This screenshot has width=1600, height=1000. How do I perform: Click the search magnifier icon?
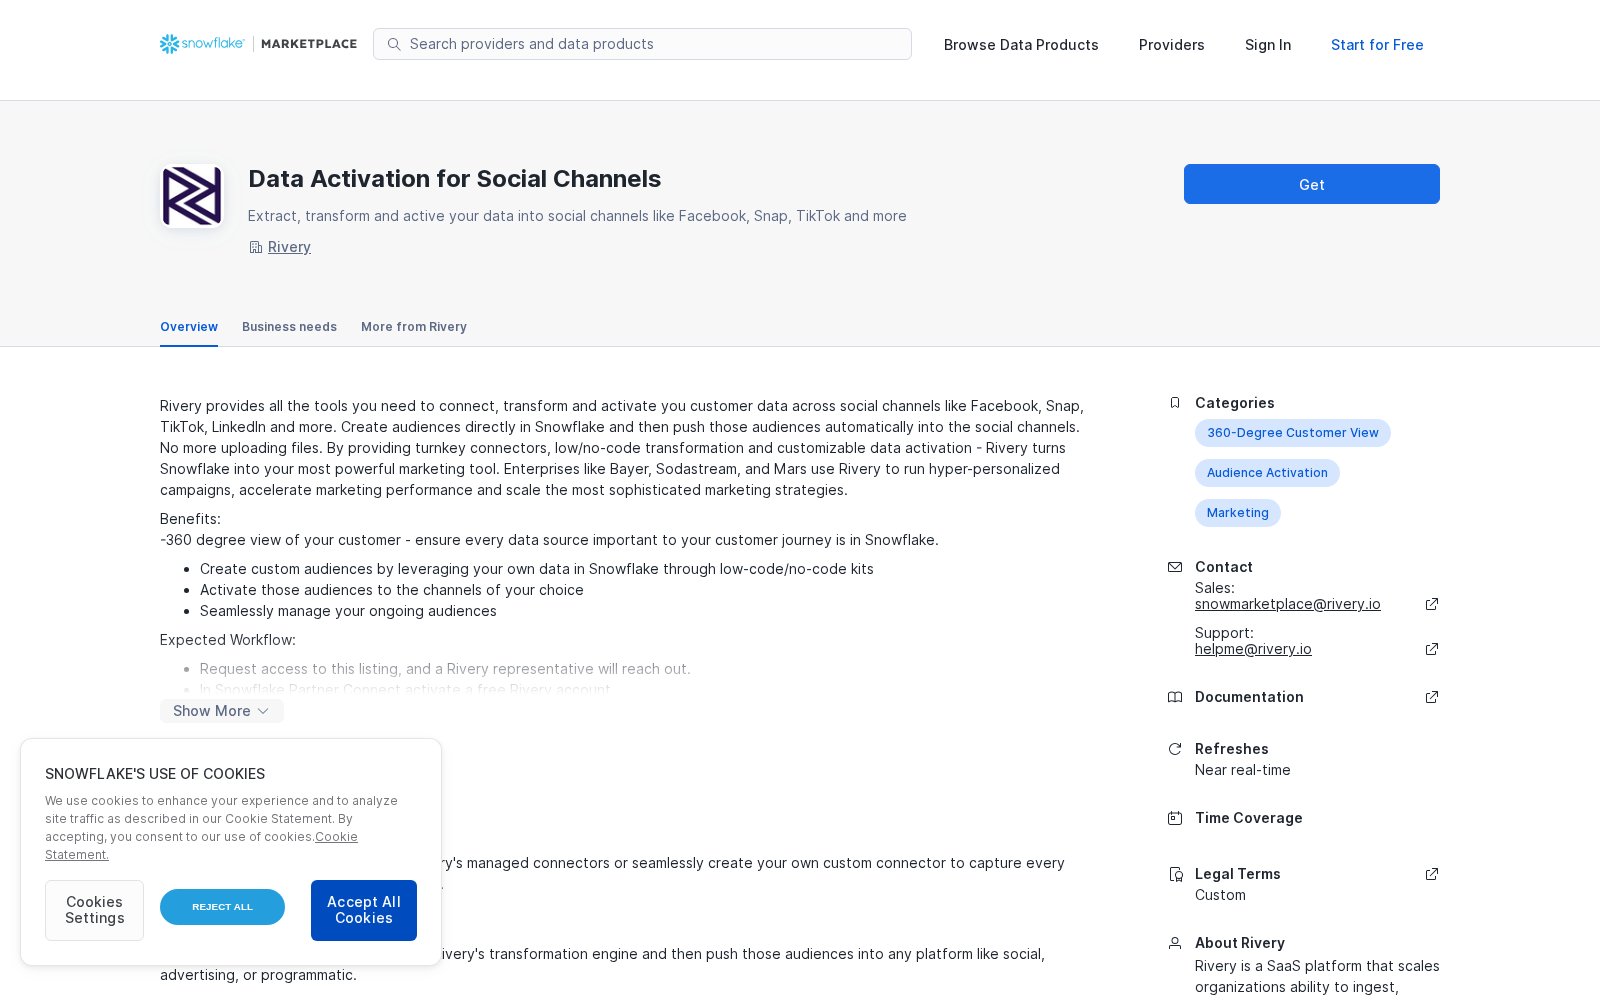click(x=394, y=44)
